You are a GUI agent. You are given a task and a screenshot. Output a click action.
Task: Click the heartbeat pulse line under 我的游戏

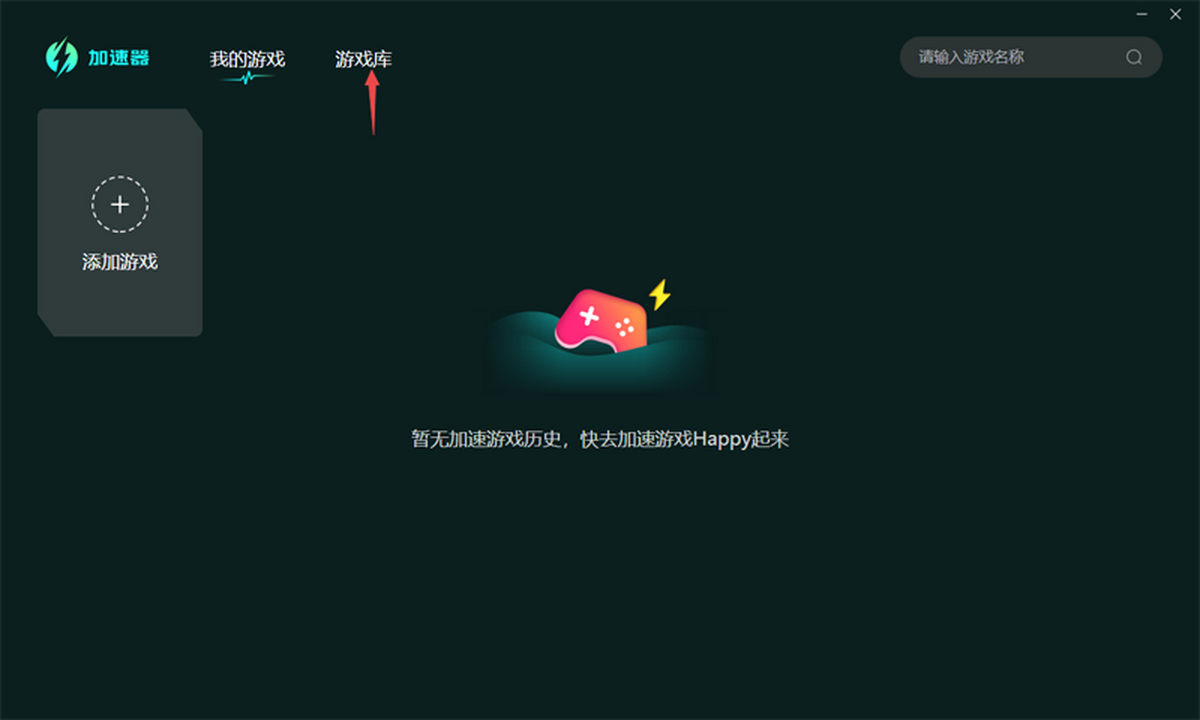[246, 77]
